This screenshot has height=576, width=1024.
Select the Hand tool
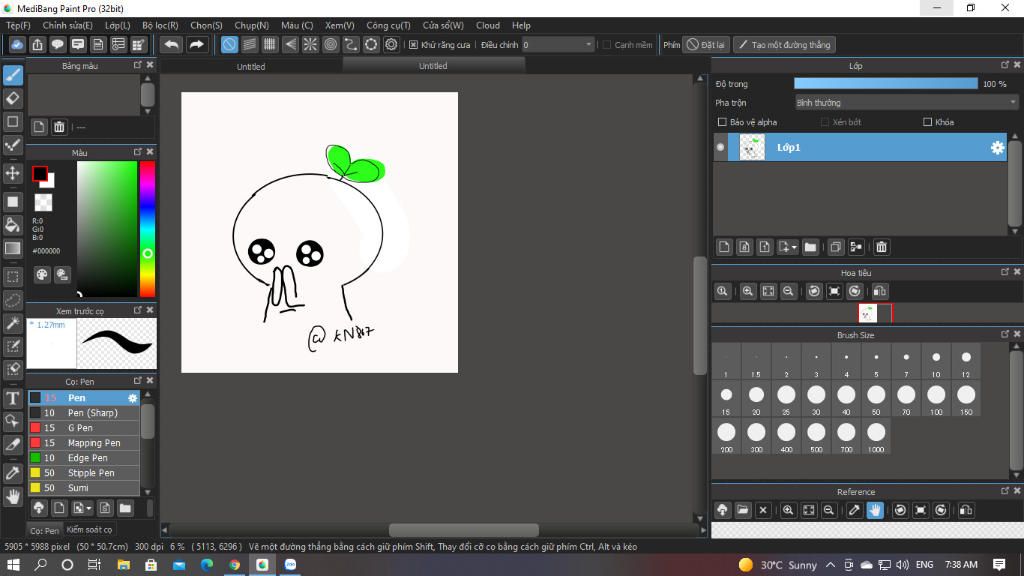click(12, 496)
